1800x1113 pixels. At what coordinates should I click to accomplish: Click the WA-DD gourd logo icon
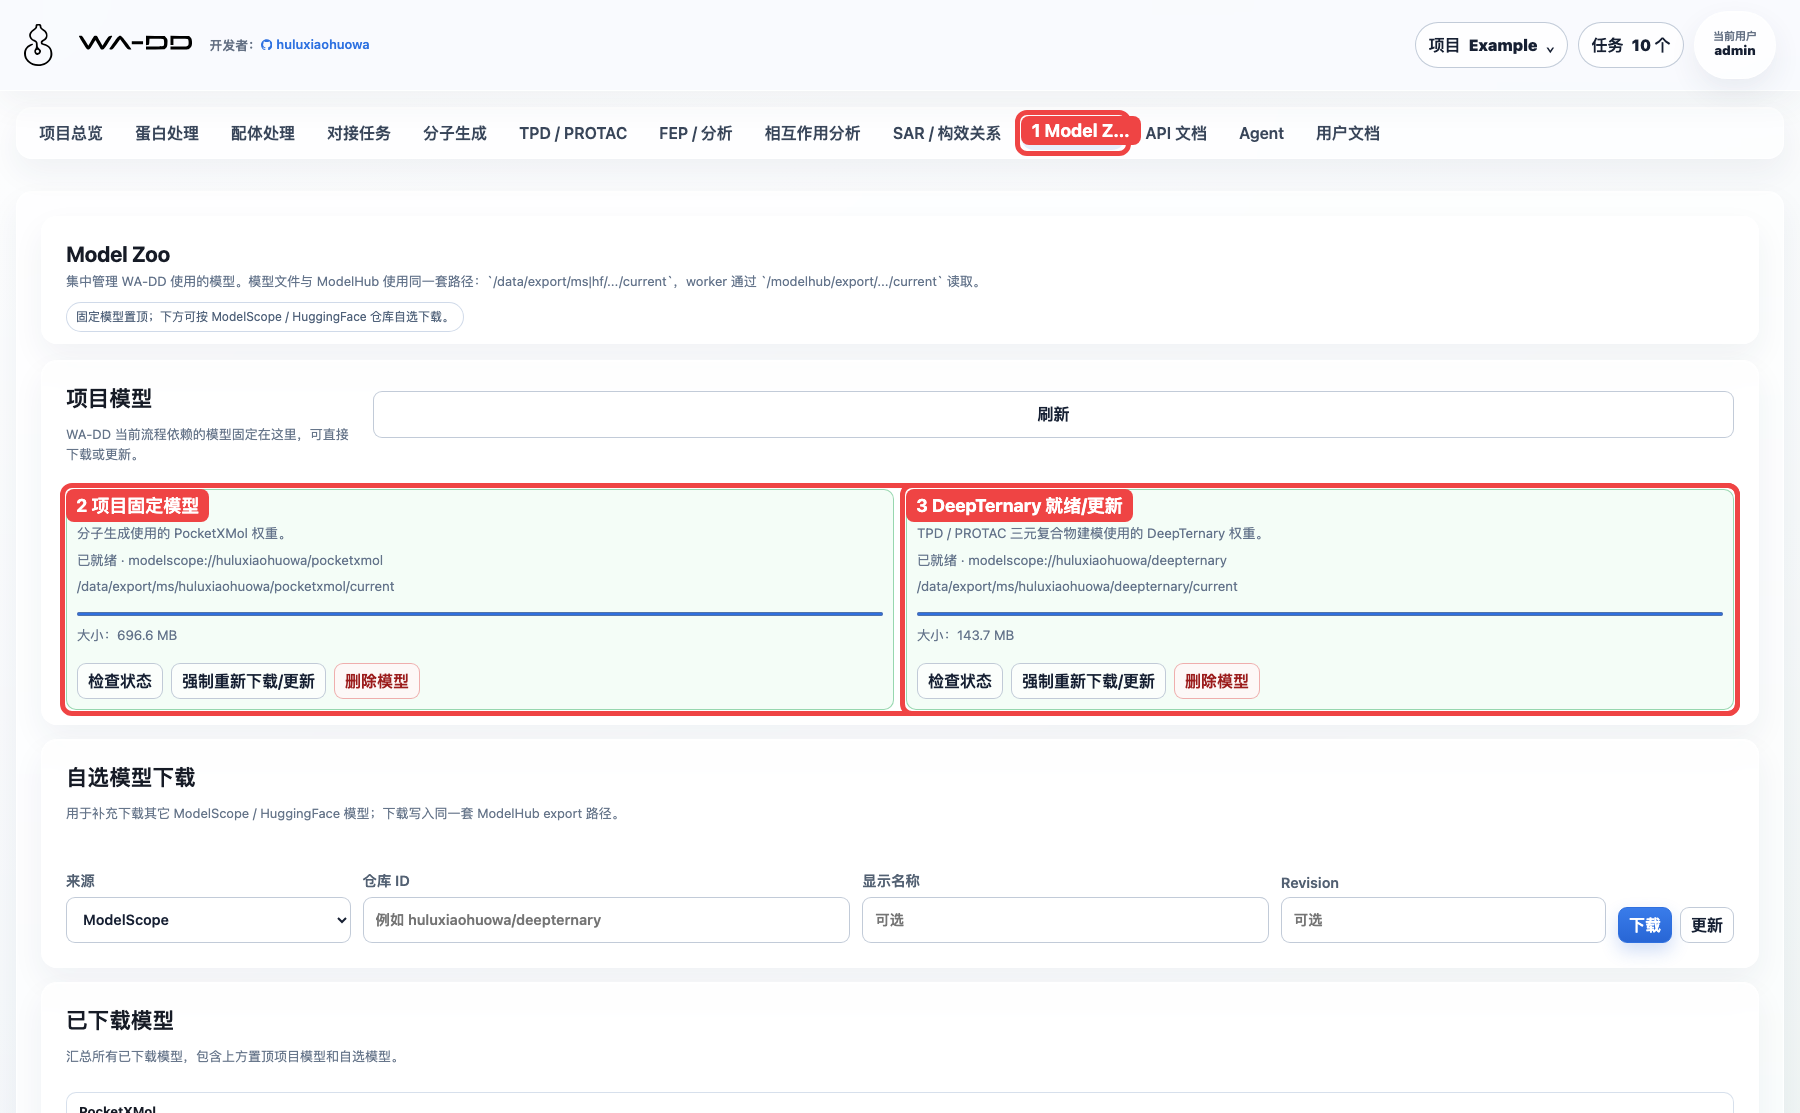(x=38, y=45)
